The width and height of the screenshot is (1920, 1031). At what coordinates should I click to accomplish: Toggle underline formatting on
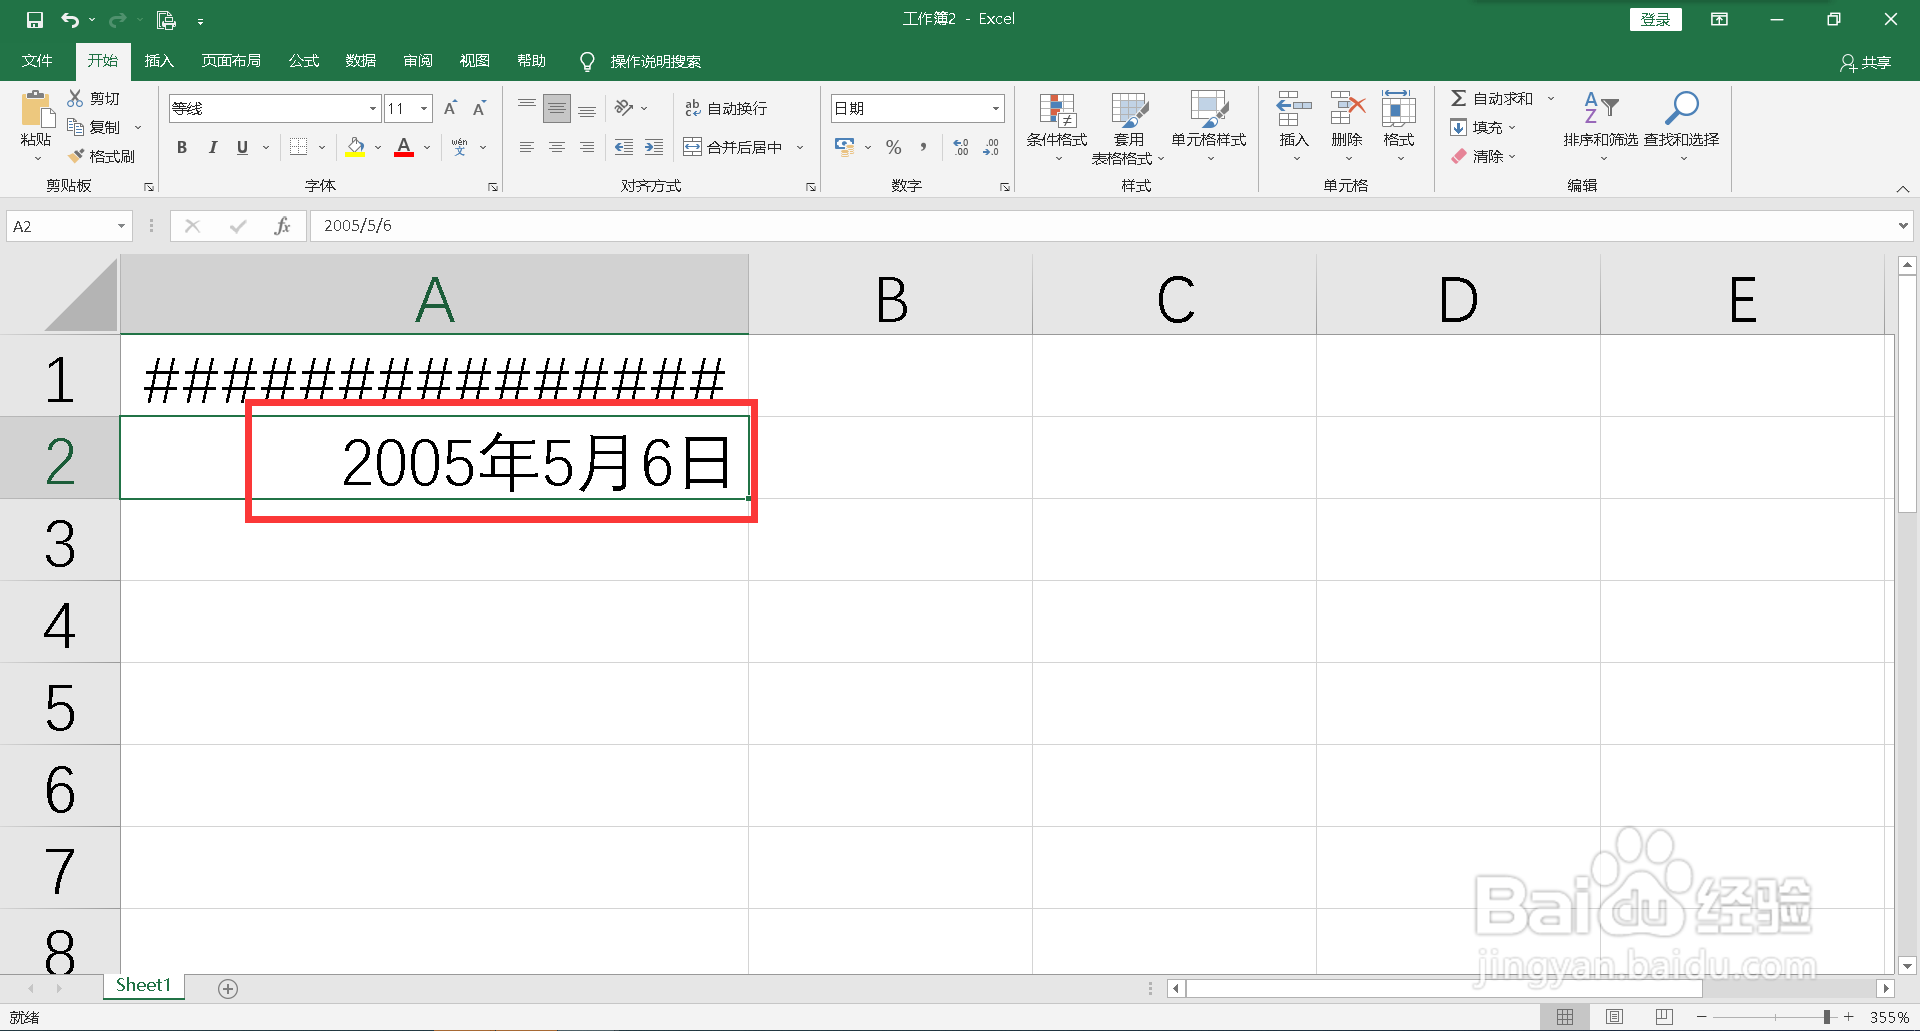coord(241,147)
